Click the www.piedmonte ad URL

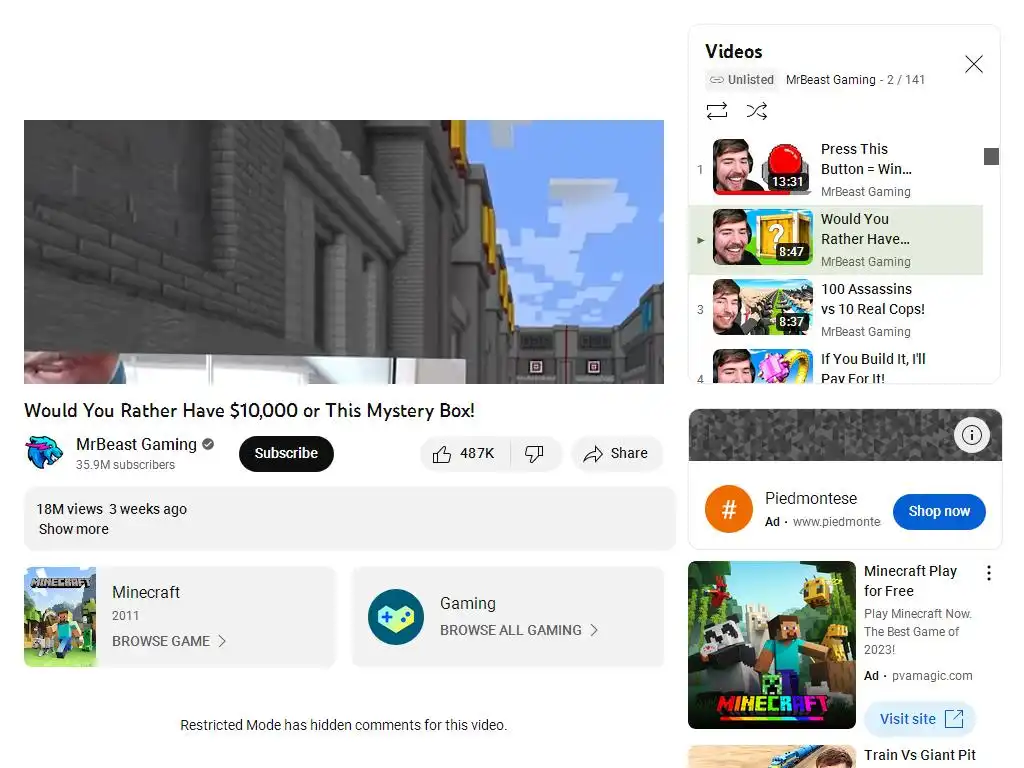[x=837, y=522]
